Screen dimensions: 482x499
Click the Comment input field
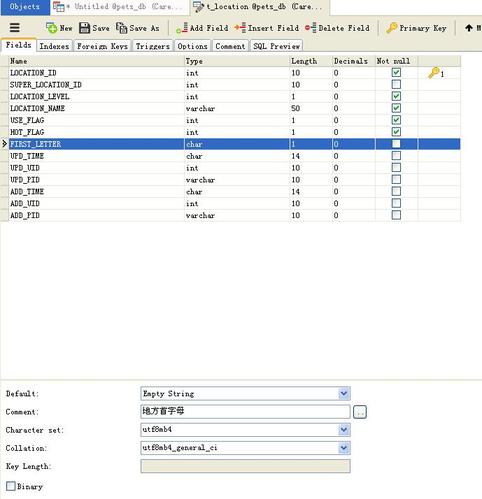click(245, 411)
